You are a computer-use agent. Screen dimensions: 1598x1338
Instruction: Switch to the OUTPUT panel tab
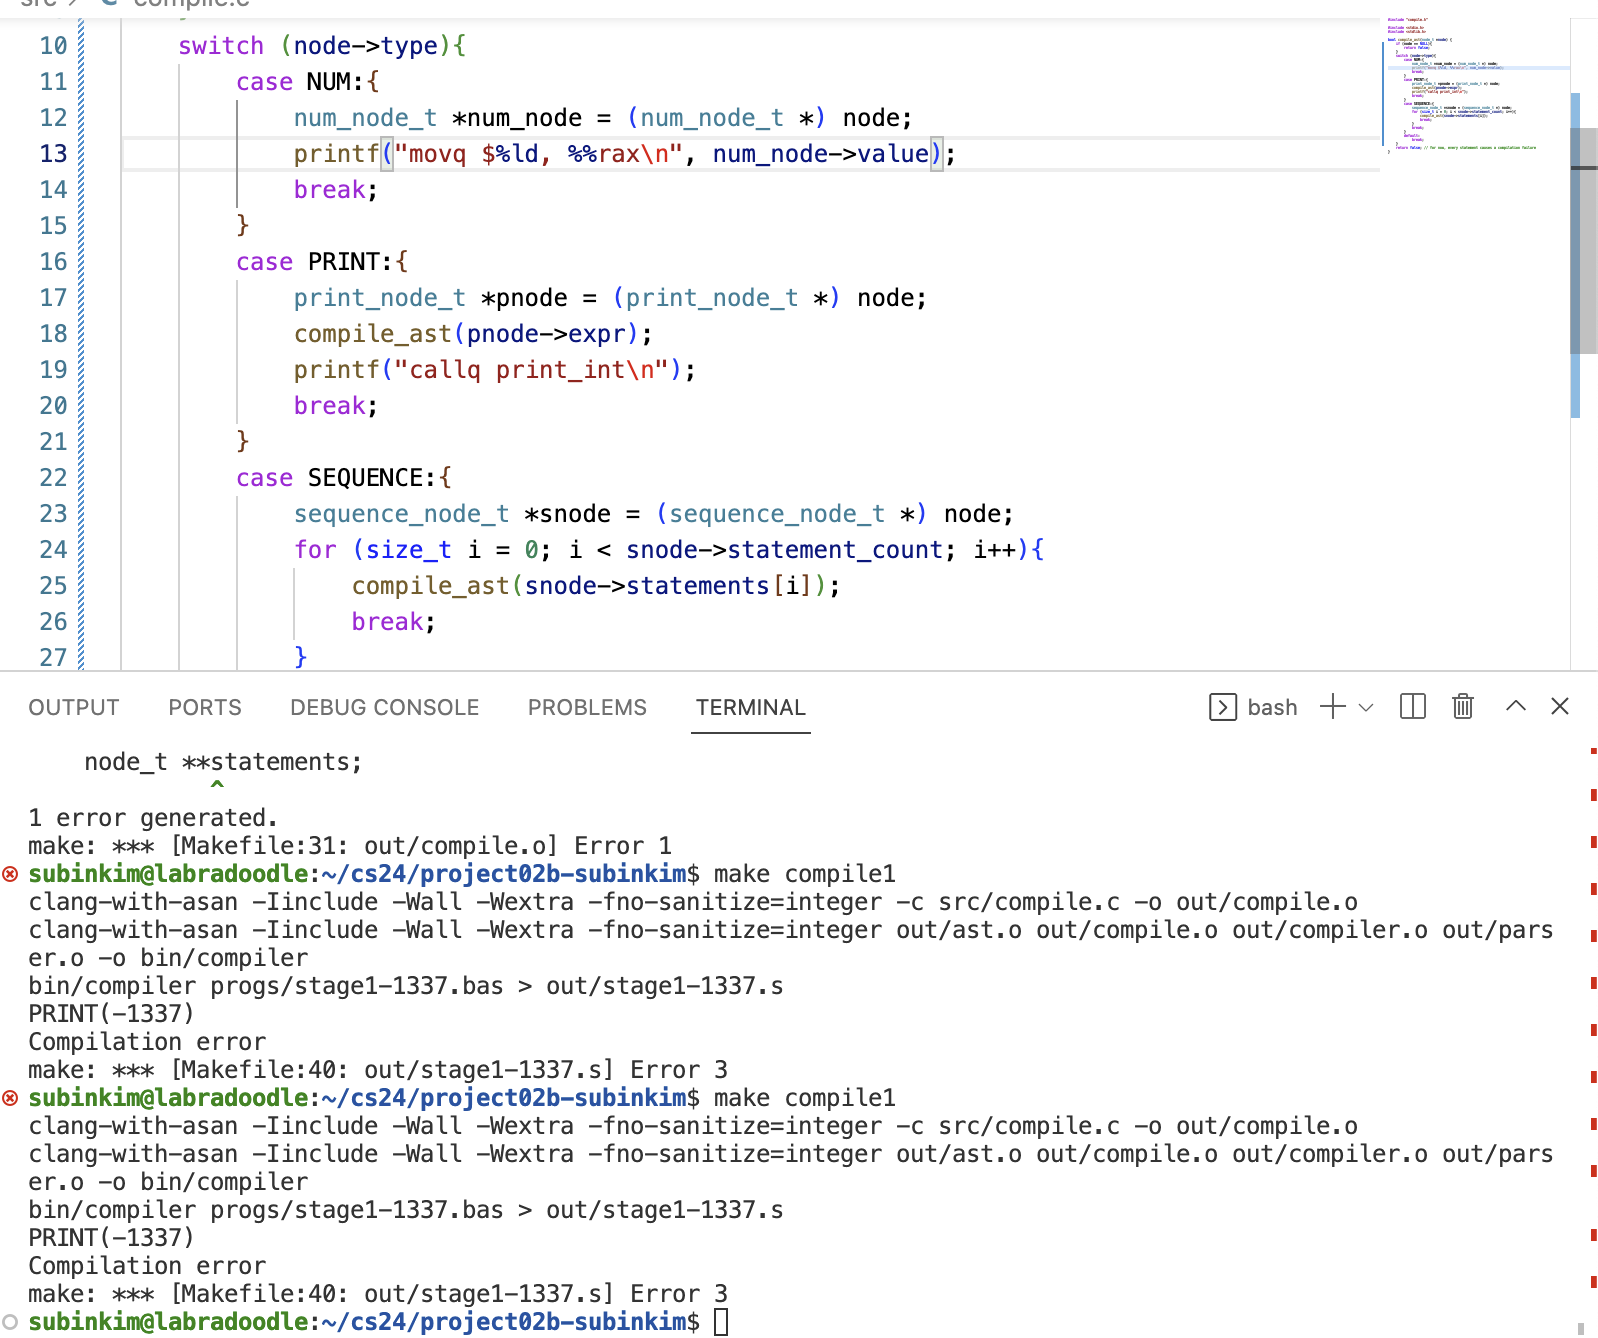click(74, 707)
